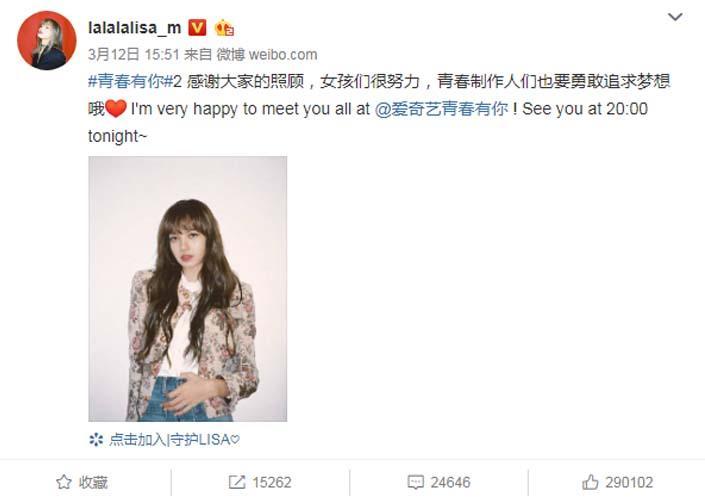Open the 微博 weibo.com source link
The image size is (705, 500).
[x=267, y=55]
